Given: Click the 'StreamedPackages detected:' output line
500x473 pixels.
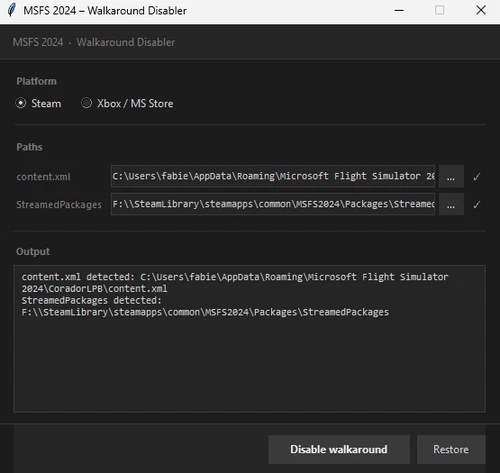Looking at the screenshot, I should [x=91, y=300].
